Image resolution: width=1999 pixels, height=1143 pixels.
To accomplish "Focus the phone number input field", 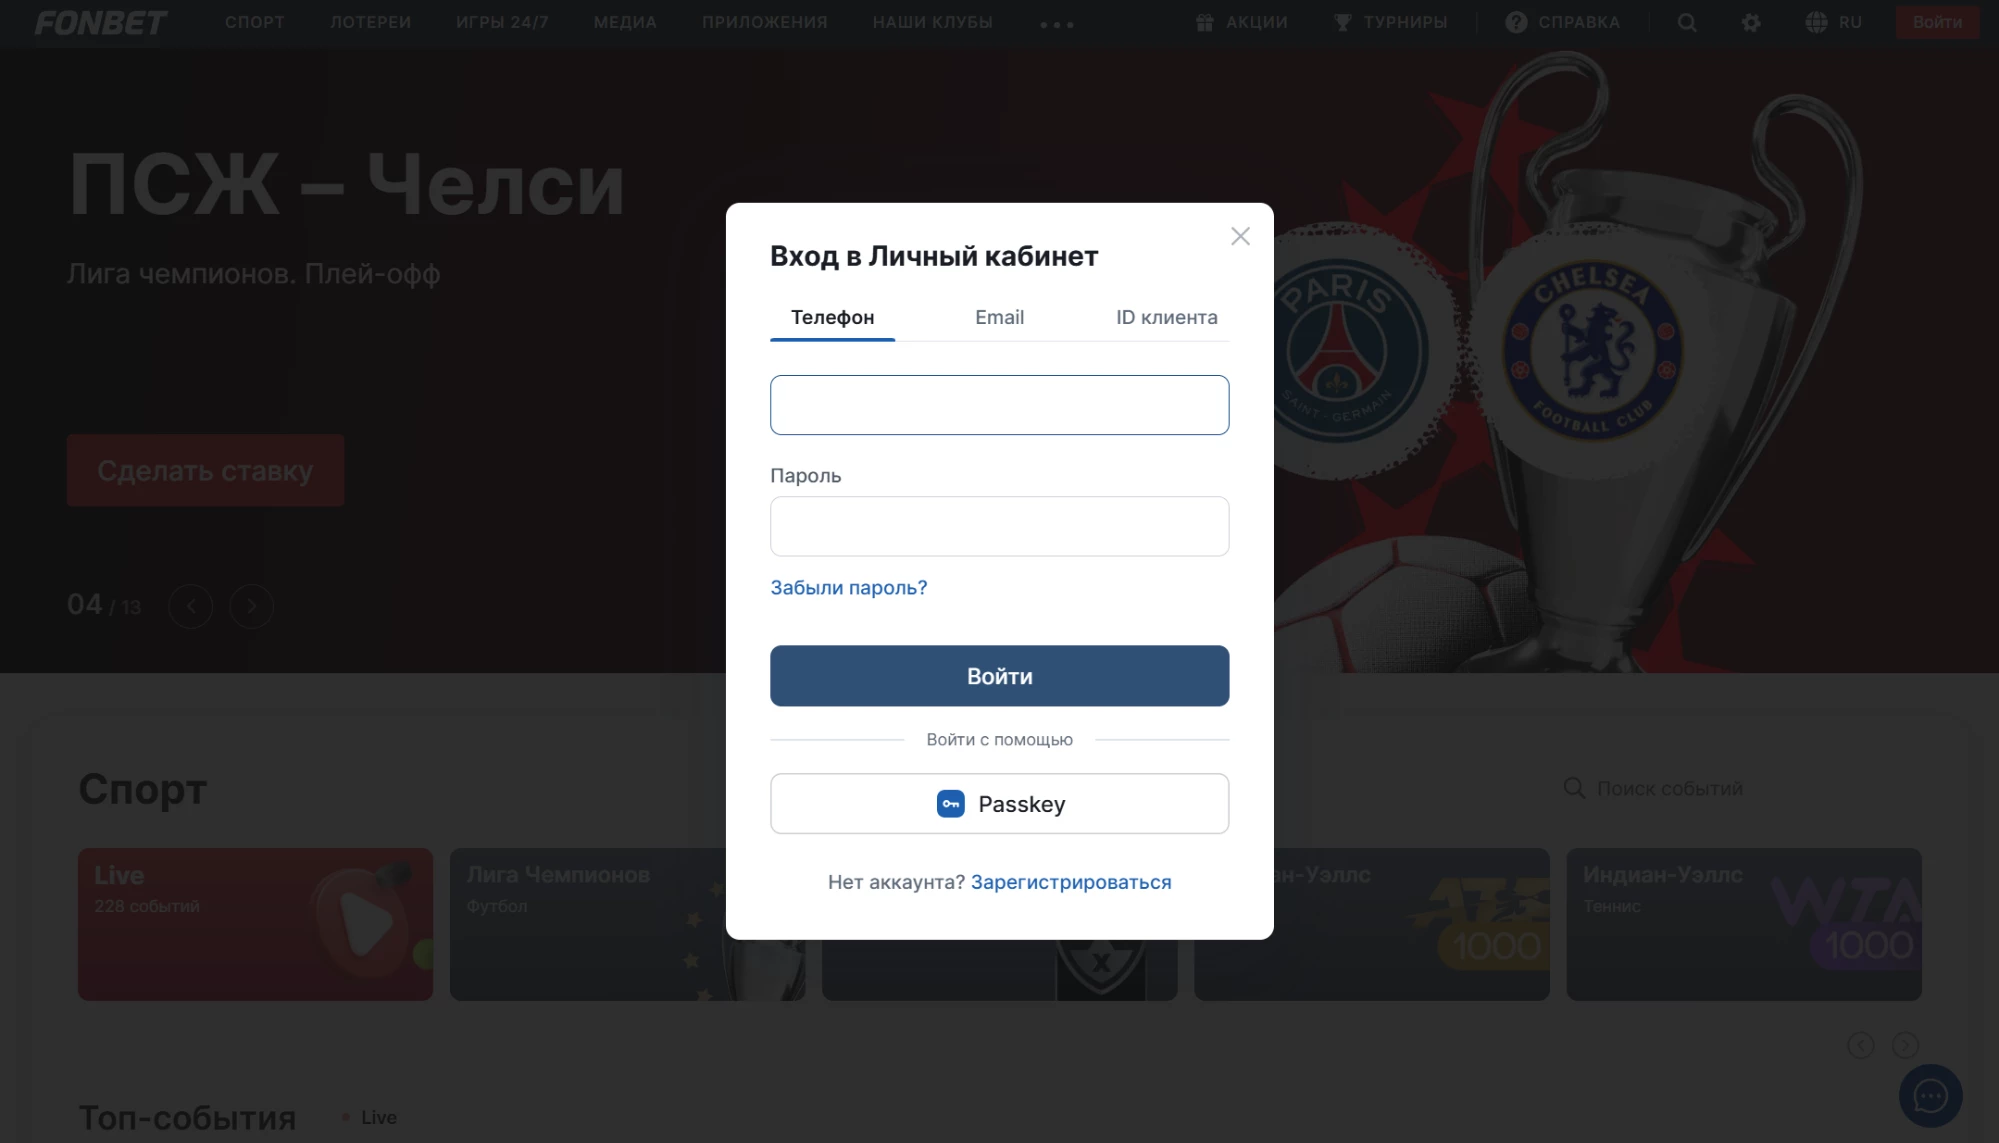I will (x=1000, y=405).
